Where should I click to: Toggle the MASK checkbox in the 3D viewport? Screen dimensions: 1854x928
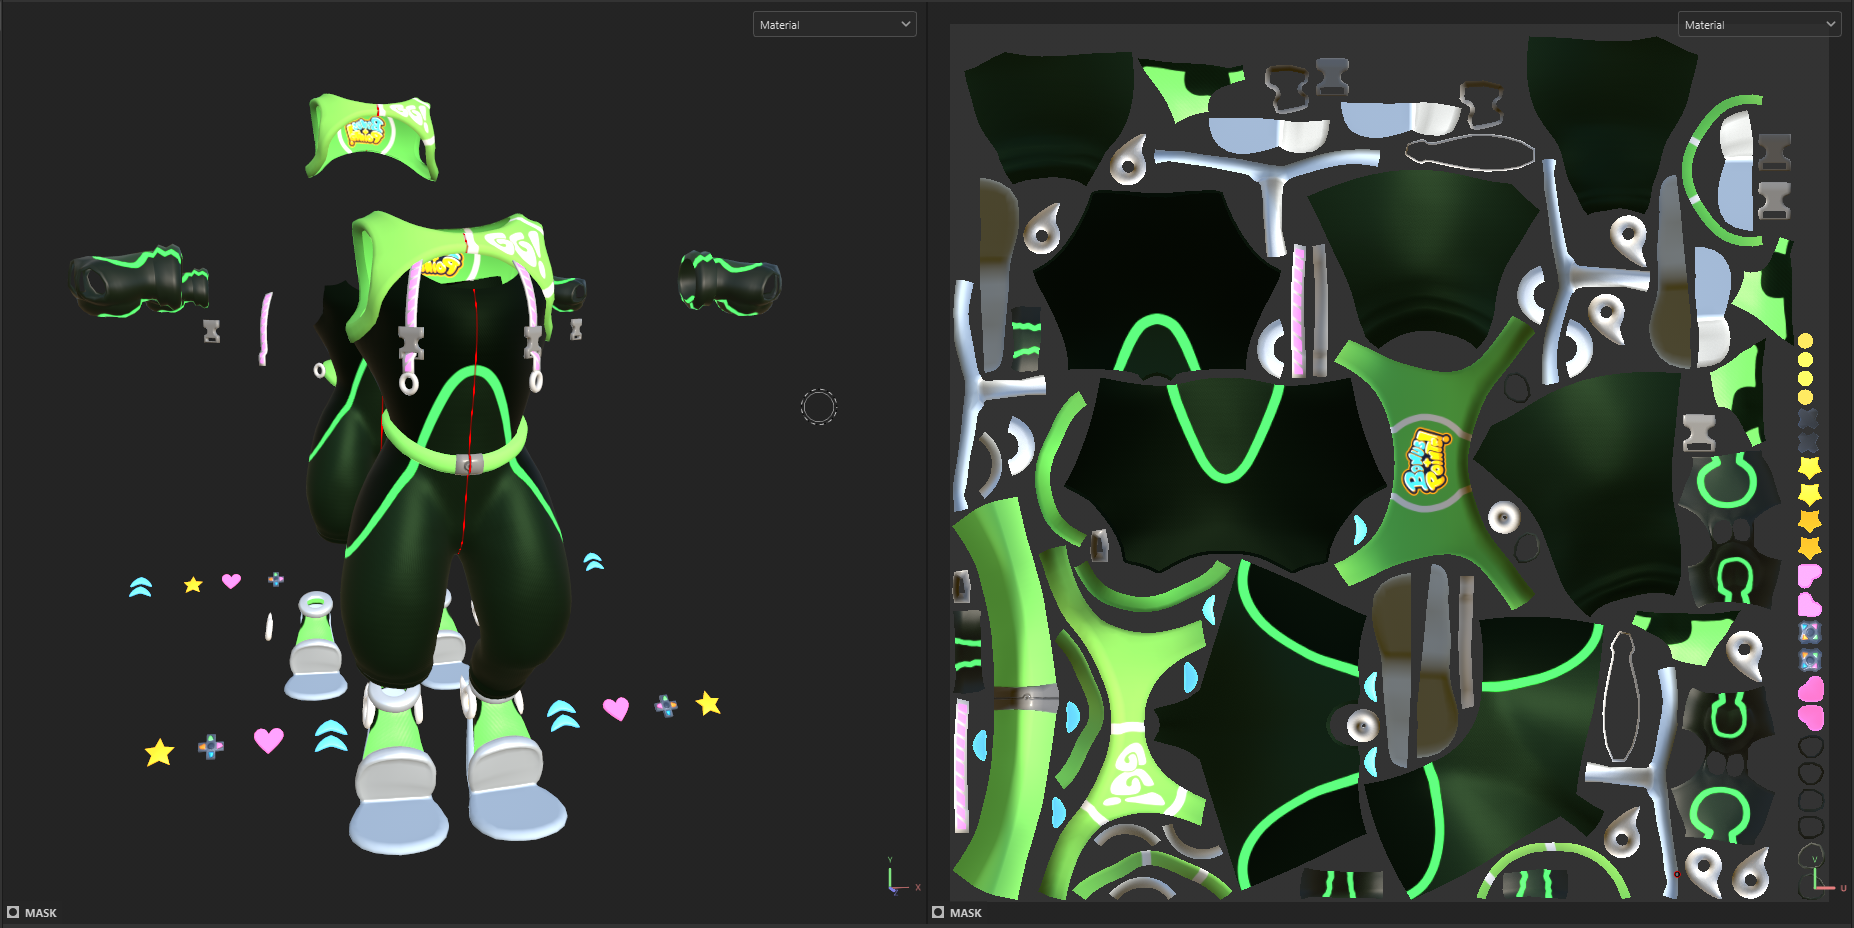(13, 912)
